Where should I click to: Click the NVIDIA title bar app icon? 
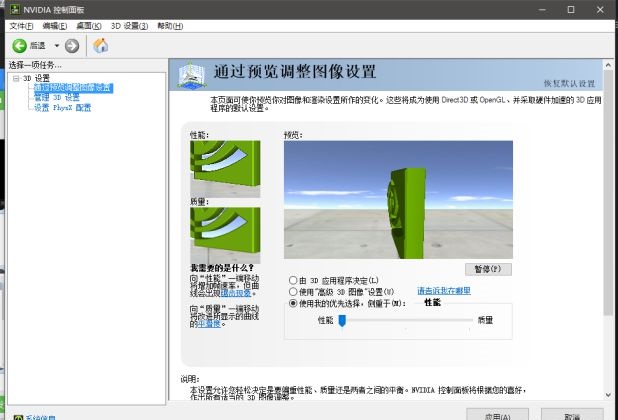click(x=15, y=9)
